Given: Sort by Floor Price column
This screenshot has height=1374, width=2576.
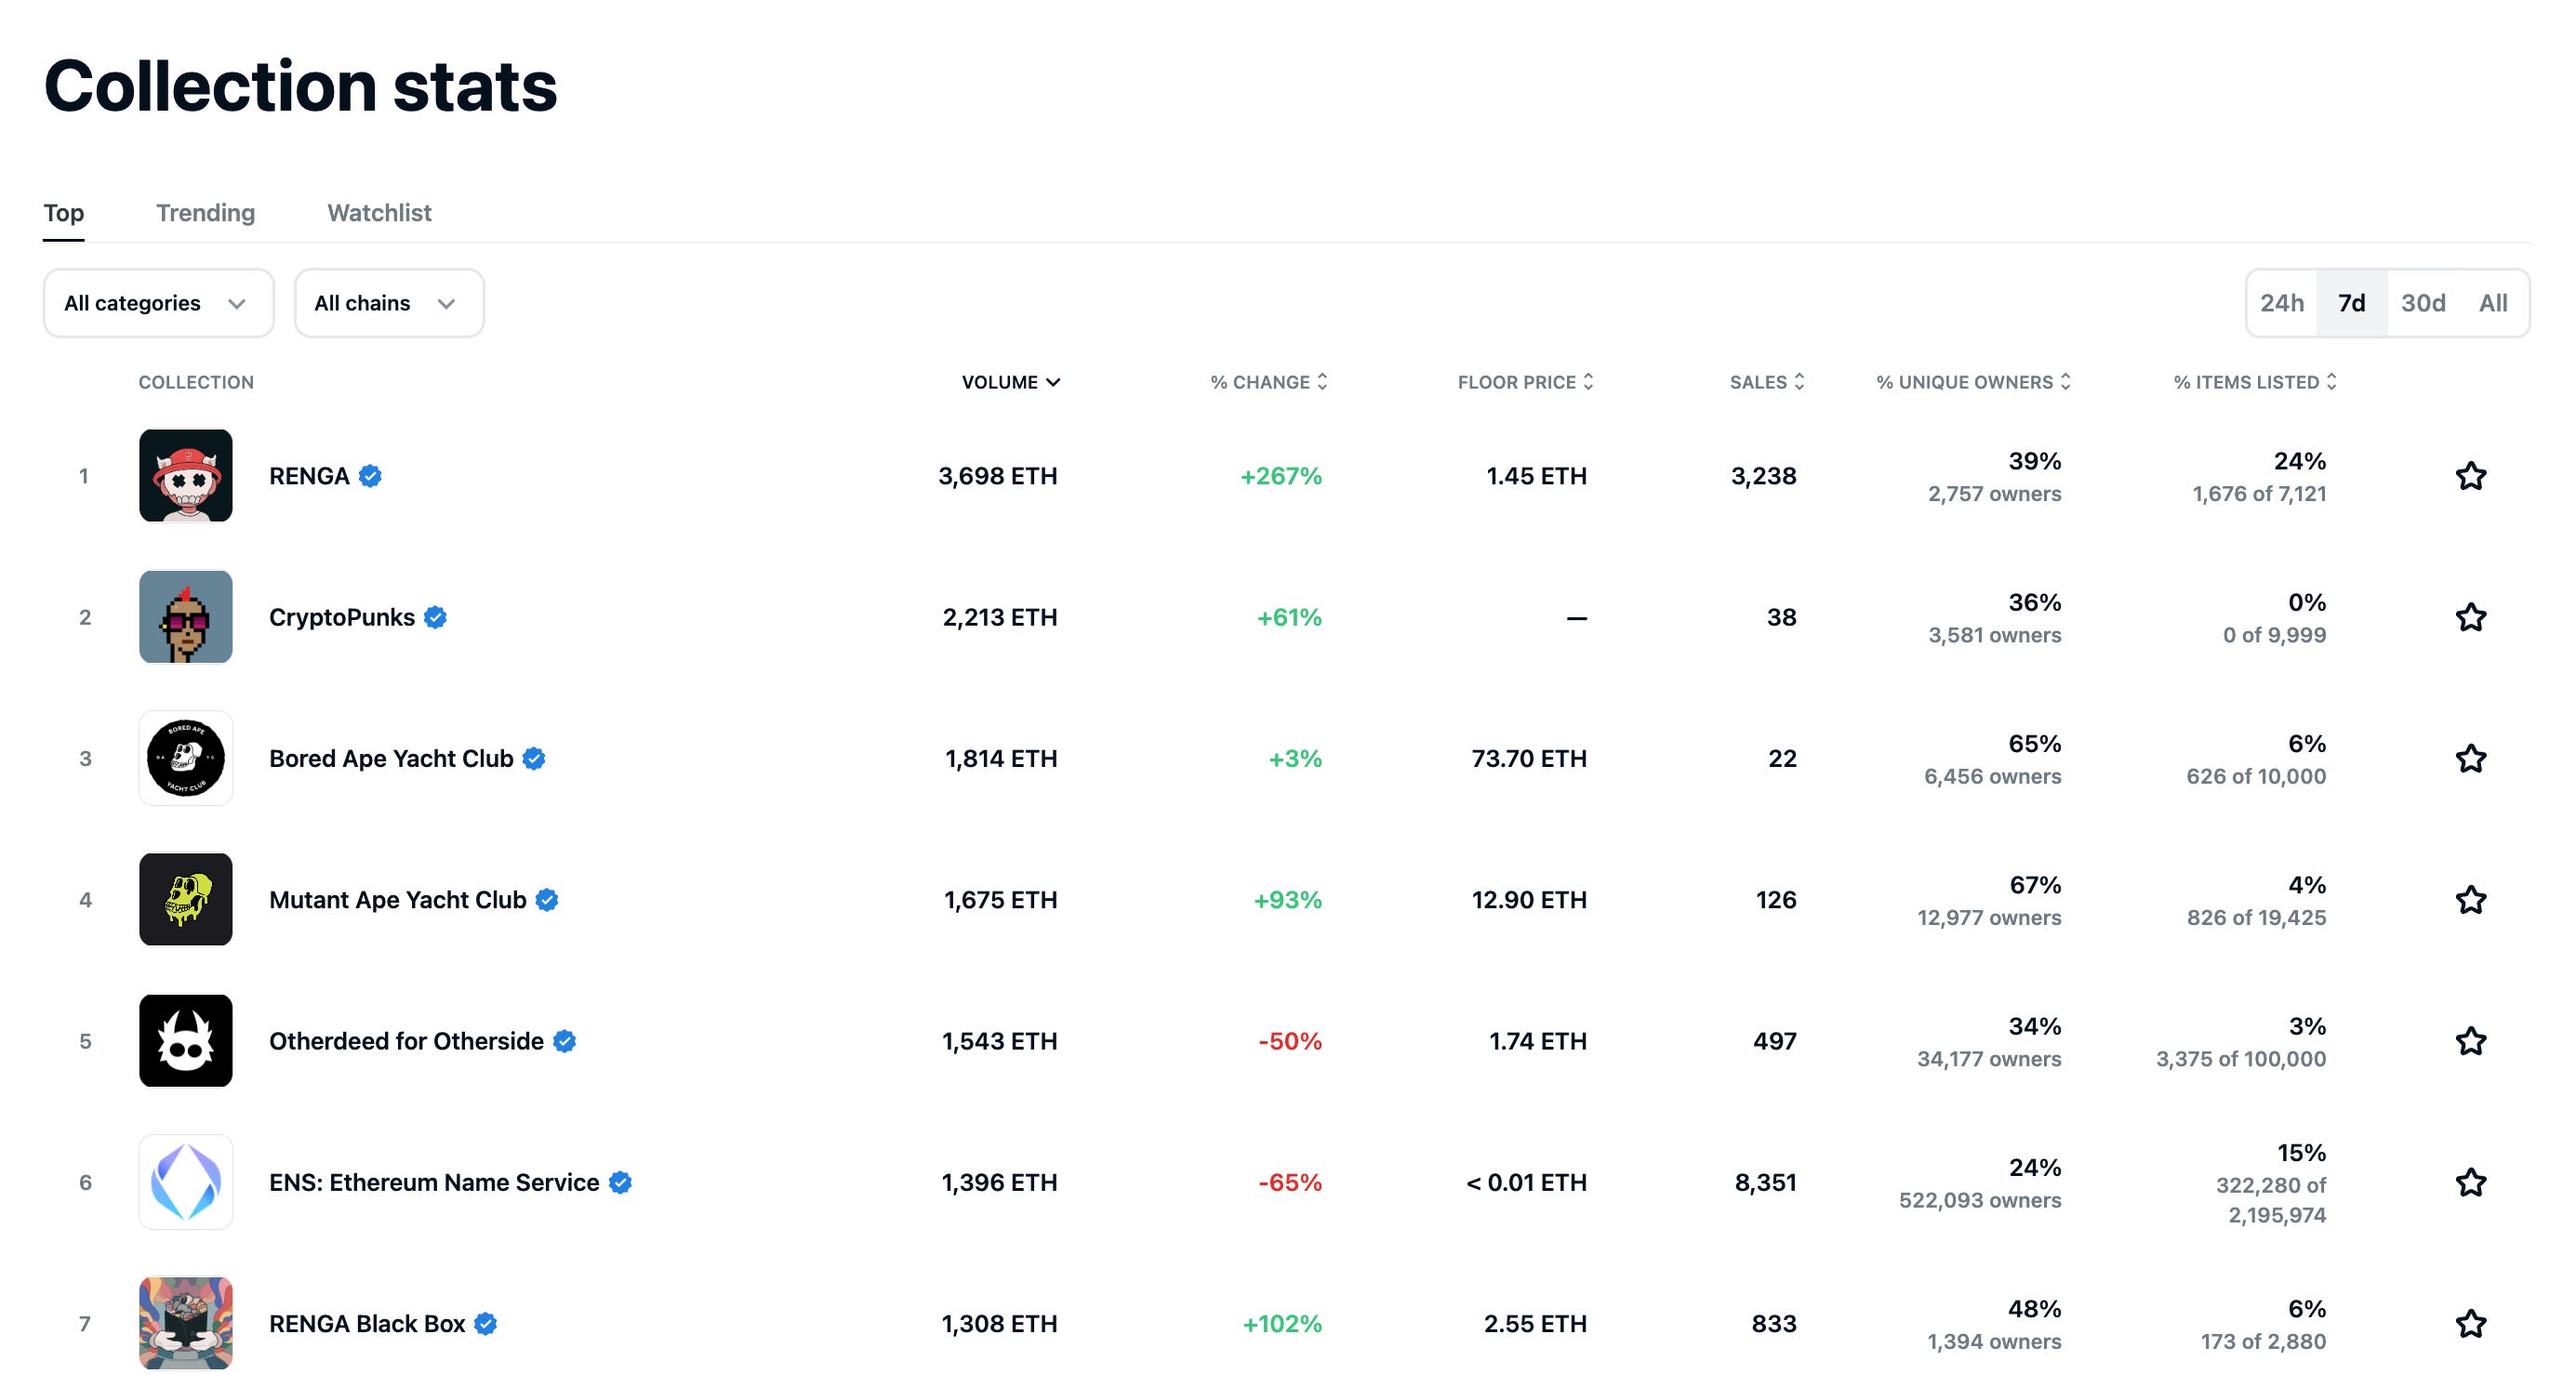Looking at the screenshot, I should coord(1525,382).
